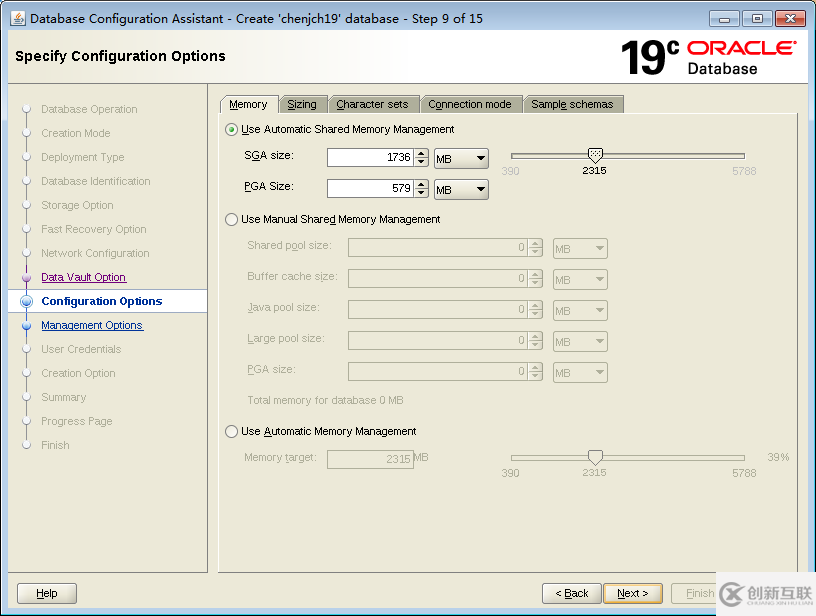Viewport: 816px width, 616px height.
Task: Click the Summary step
Action: click(63, 397)
